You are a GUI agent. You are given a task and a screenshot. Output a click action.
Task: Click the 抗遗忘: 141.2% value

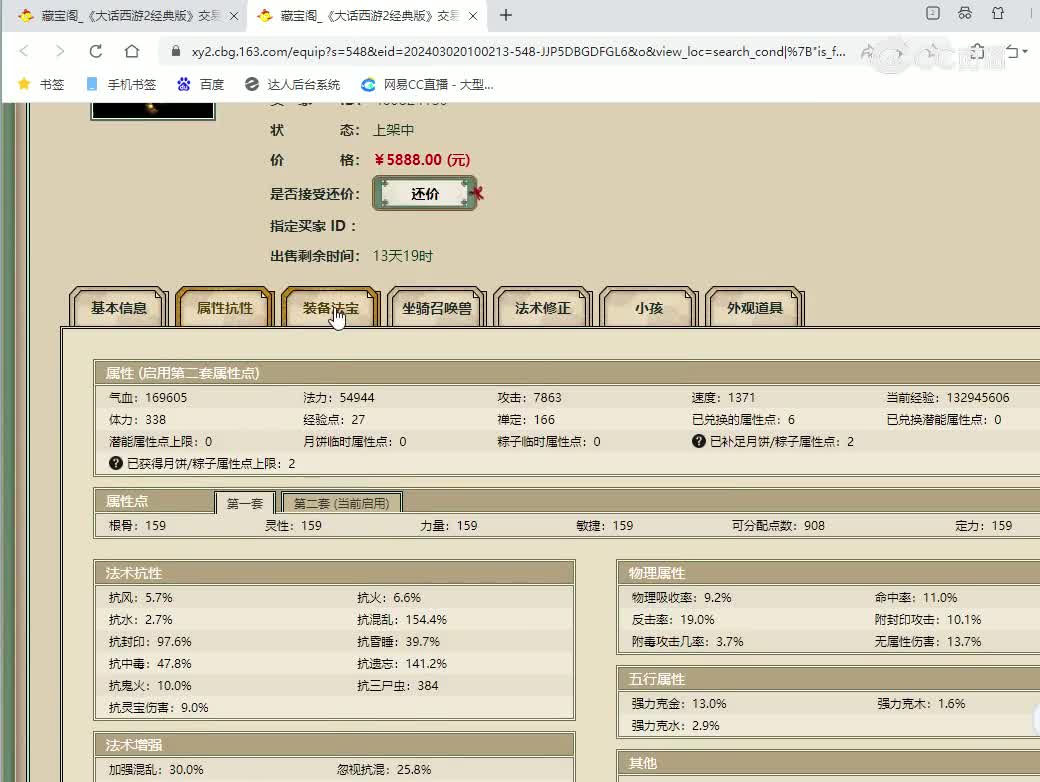(402, 663)
